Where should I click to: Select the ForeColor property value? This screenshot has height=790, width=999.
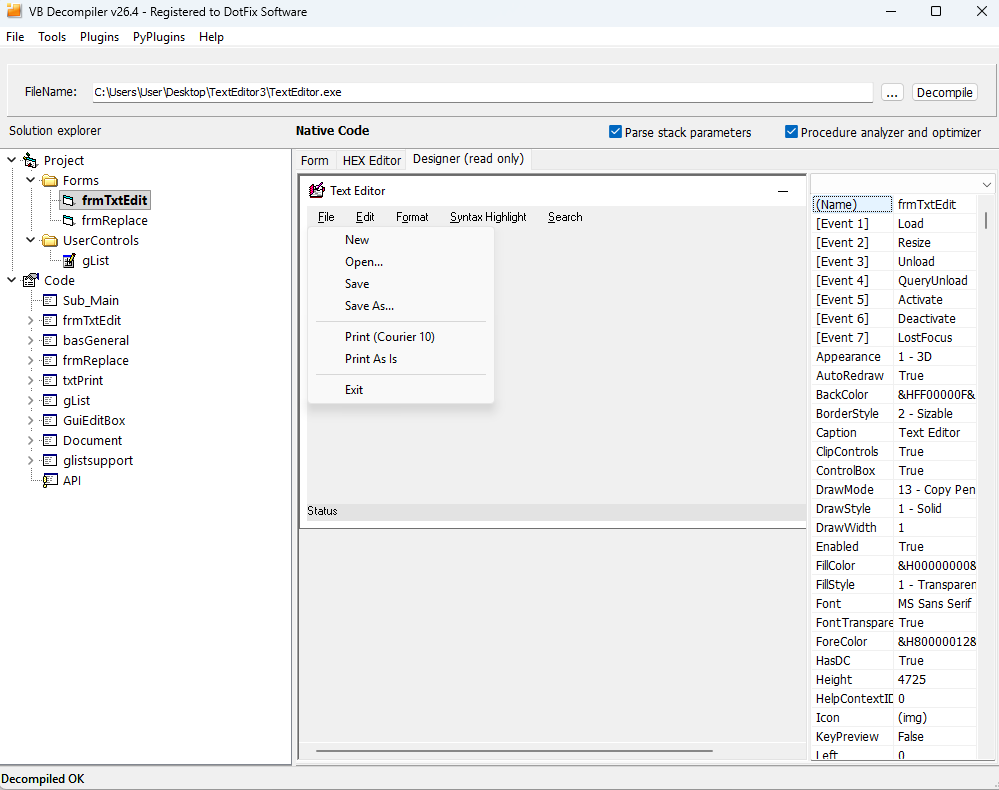click(x=935, y=642)
